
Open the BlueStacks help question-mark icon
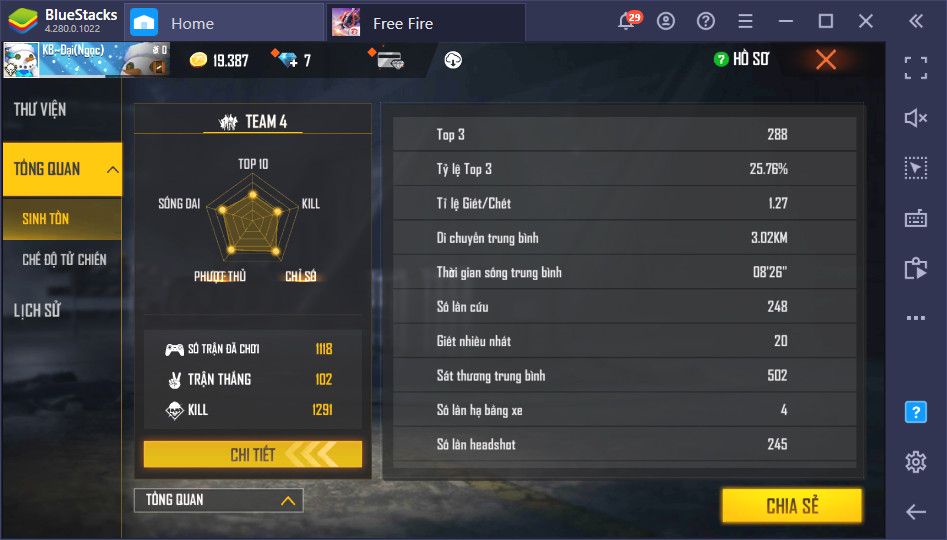[x=705, y=22]
